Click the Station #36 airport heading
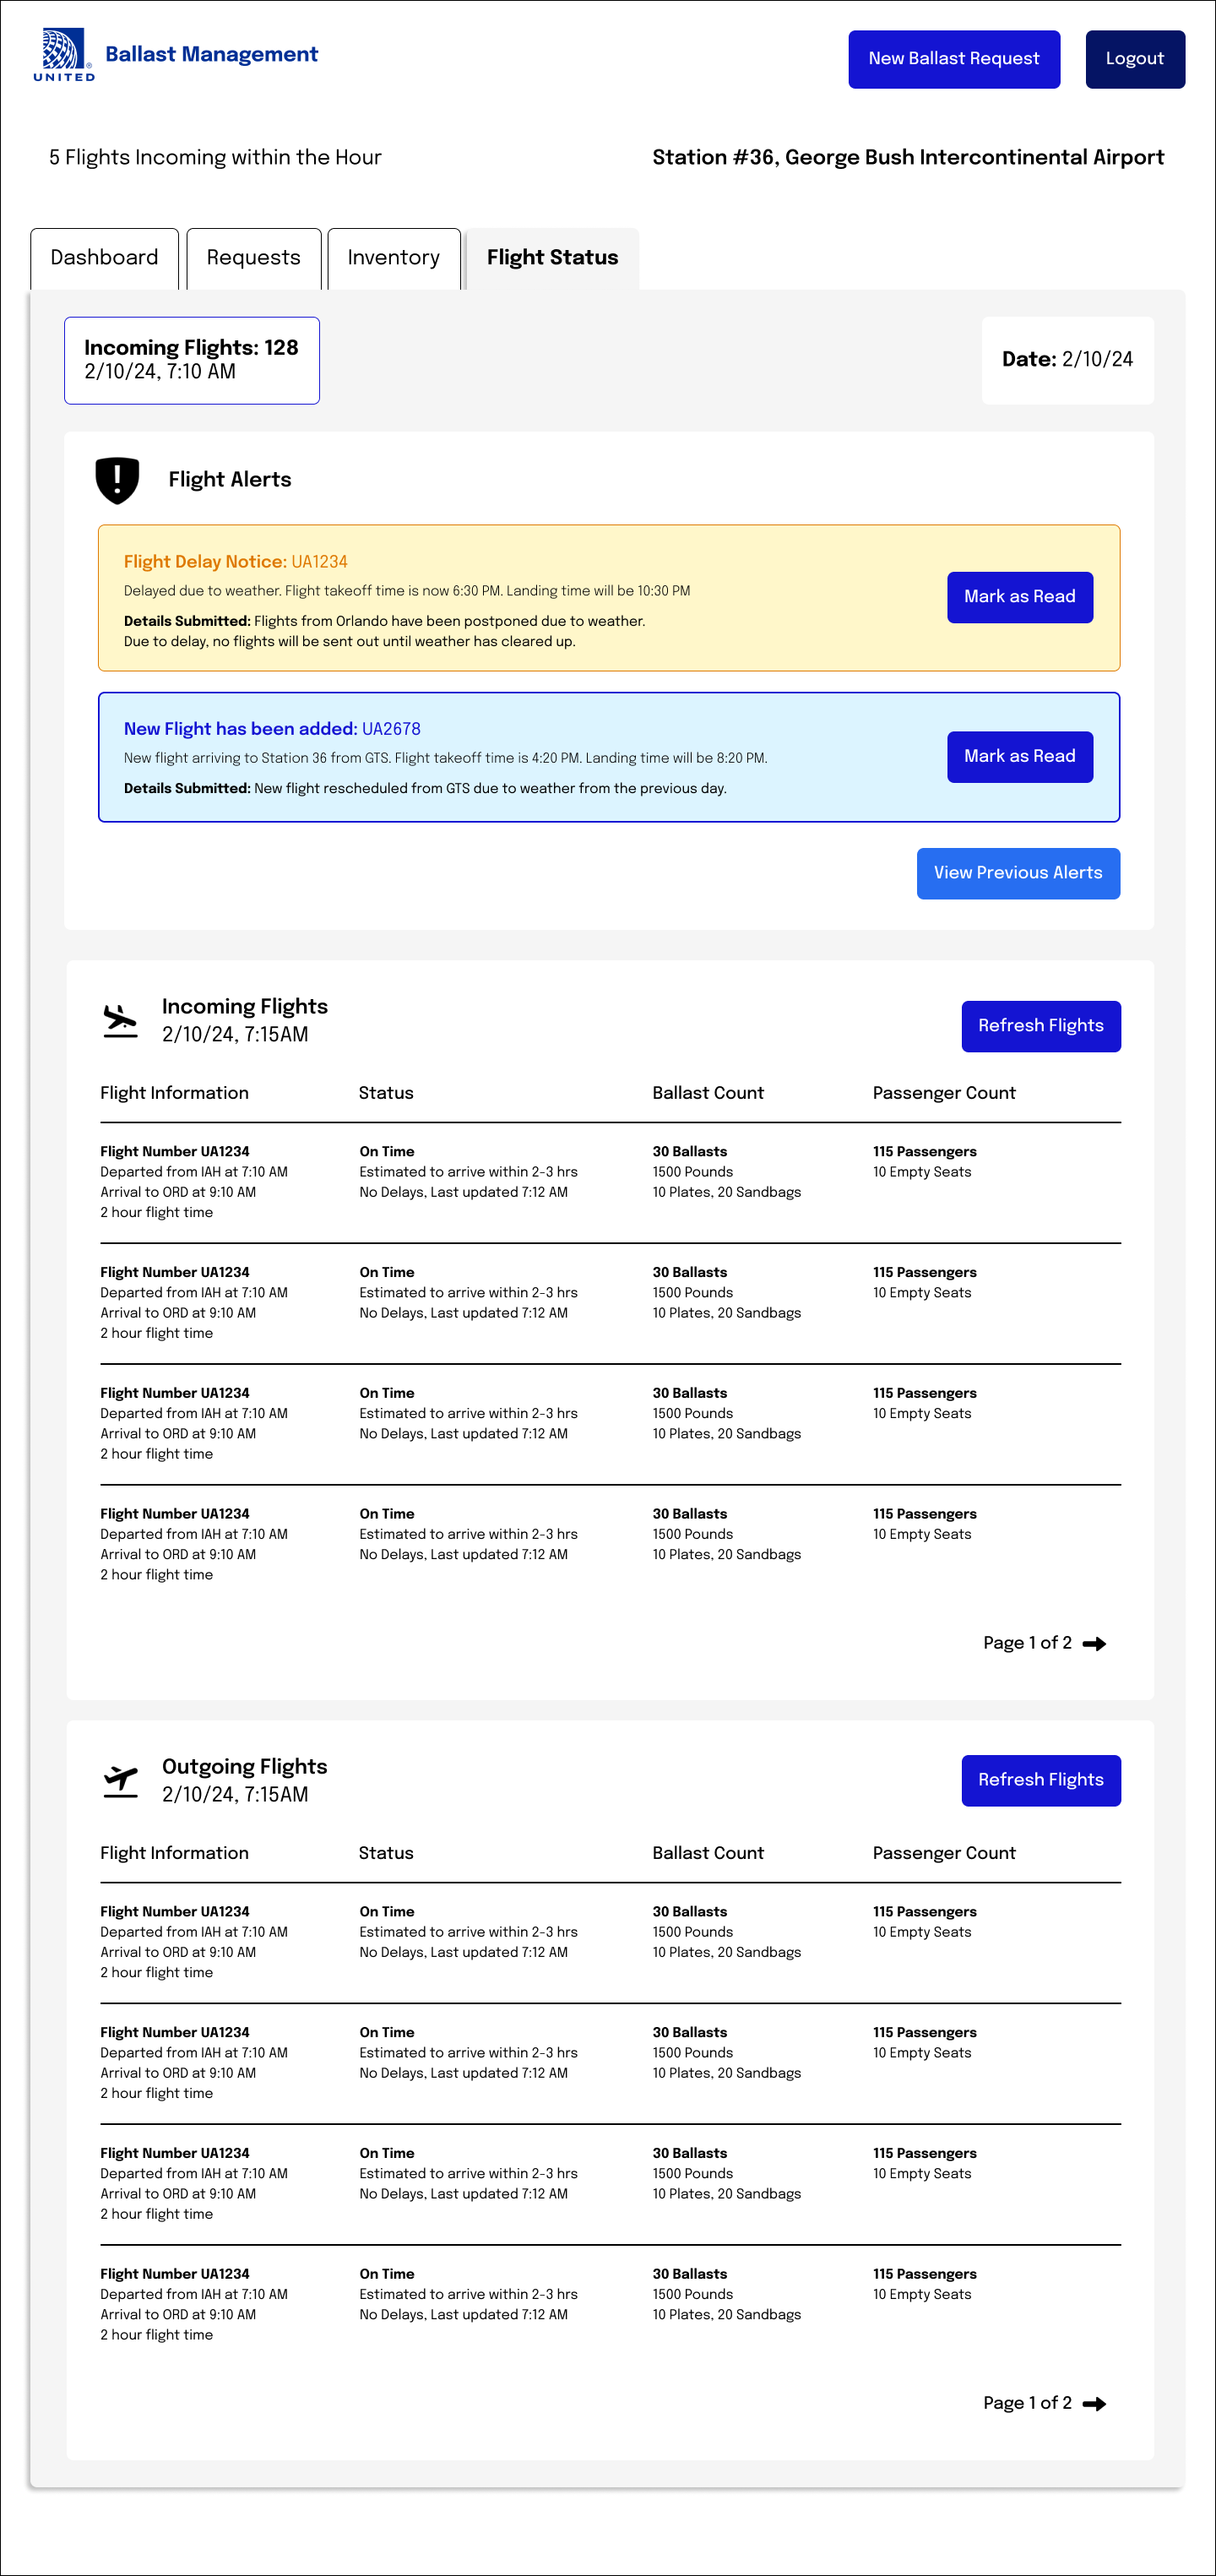This screenshot has height=2576, width=1216. (x=908, y=157)
